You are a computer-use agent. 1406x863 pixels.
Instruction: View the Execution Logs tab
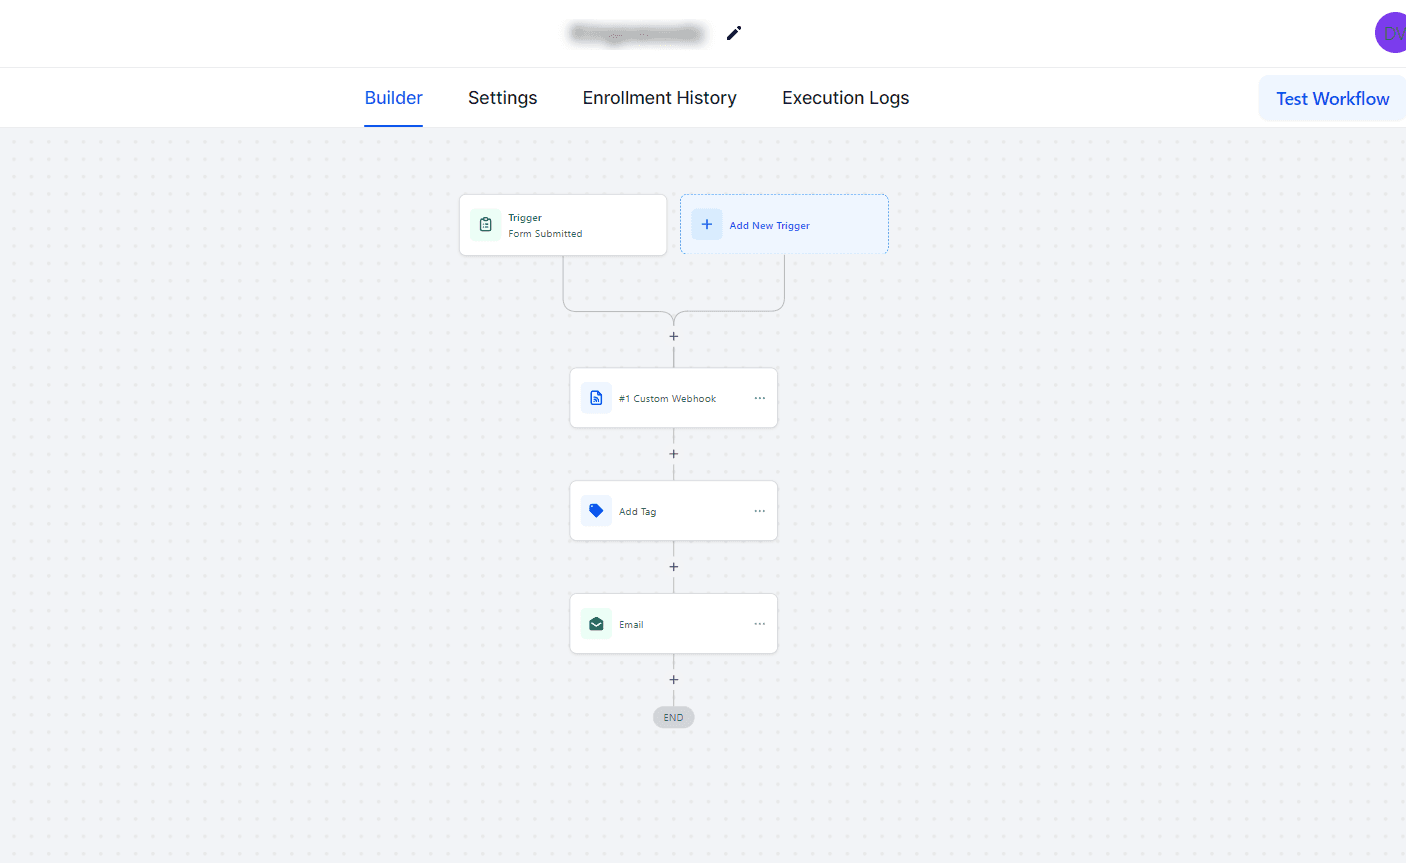tap(845, 98)
